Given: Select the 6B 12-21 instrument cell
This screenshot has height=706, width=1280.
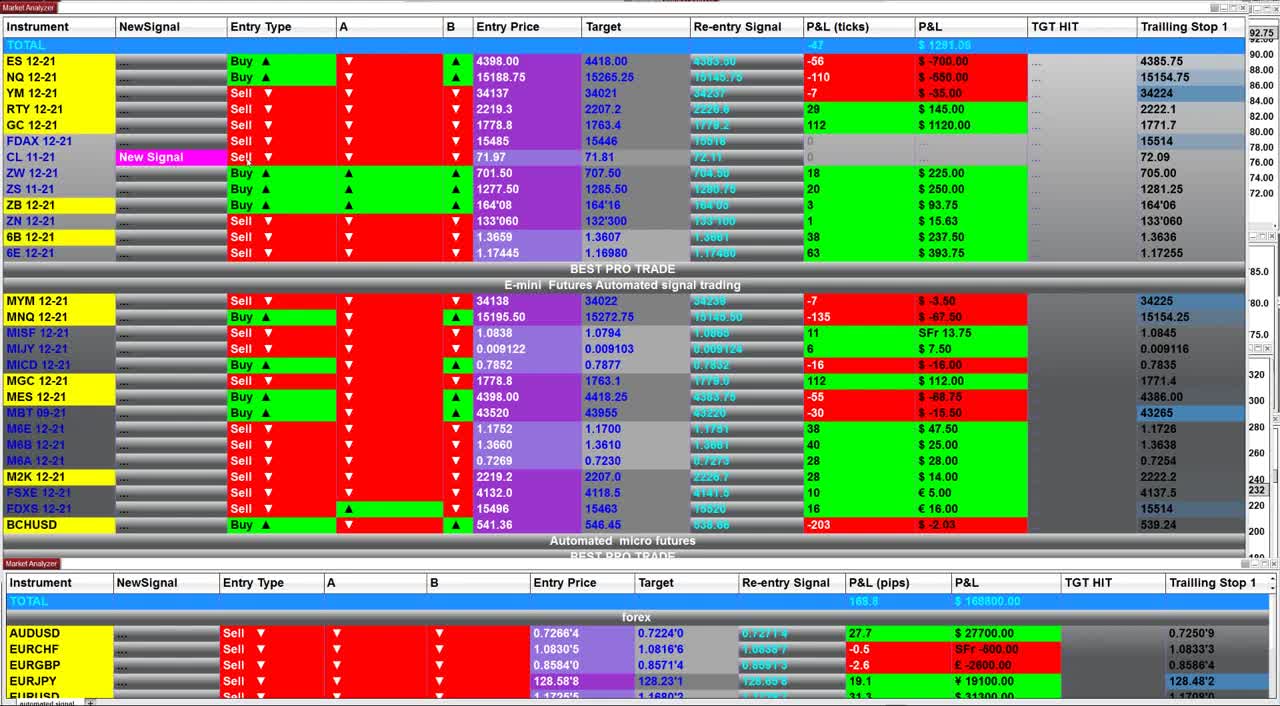Looking at the screenshot, I should pyautogui.click(x=60, y=237).
